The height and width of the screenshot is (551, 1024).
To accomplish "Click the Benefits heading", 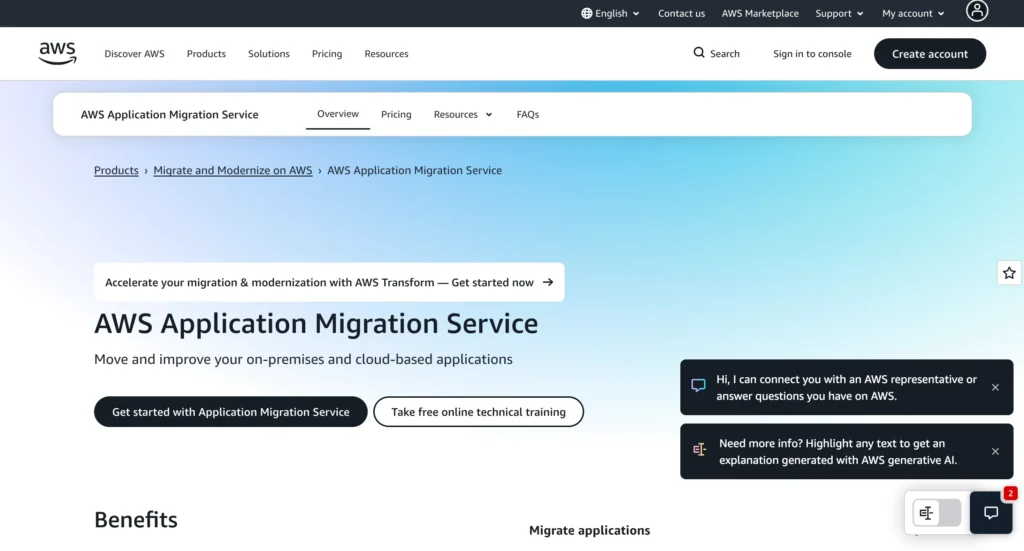I will (x=136, y=520).
